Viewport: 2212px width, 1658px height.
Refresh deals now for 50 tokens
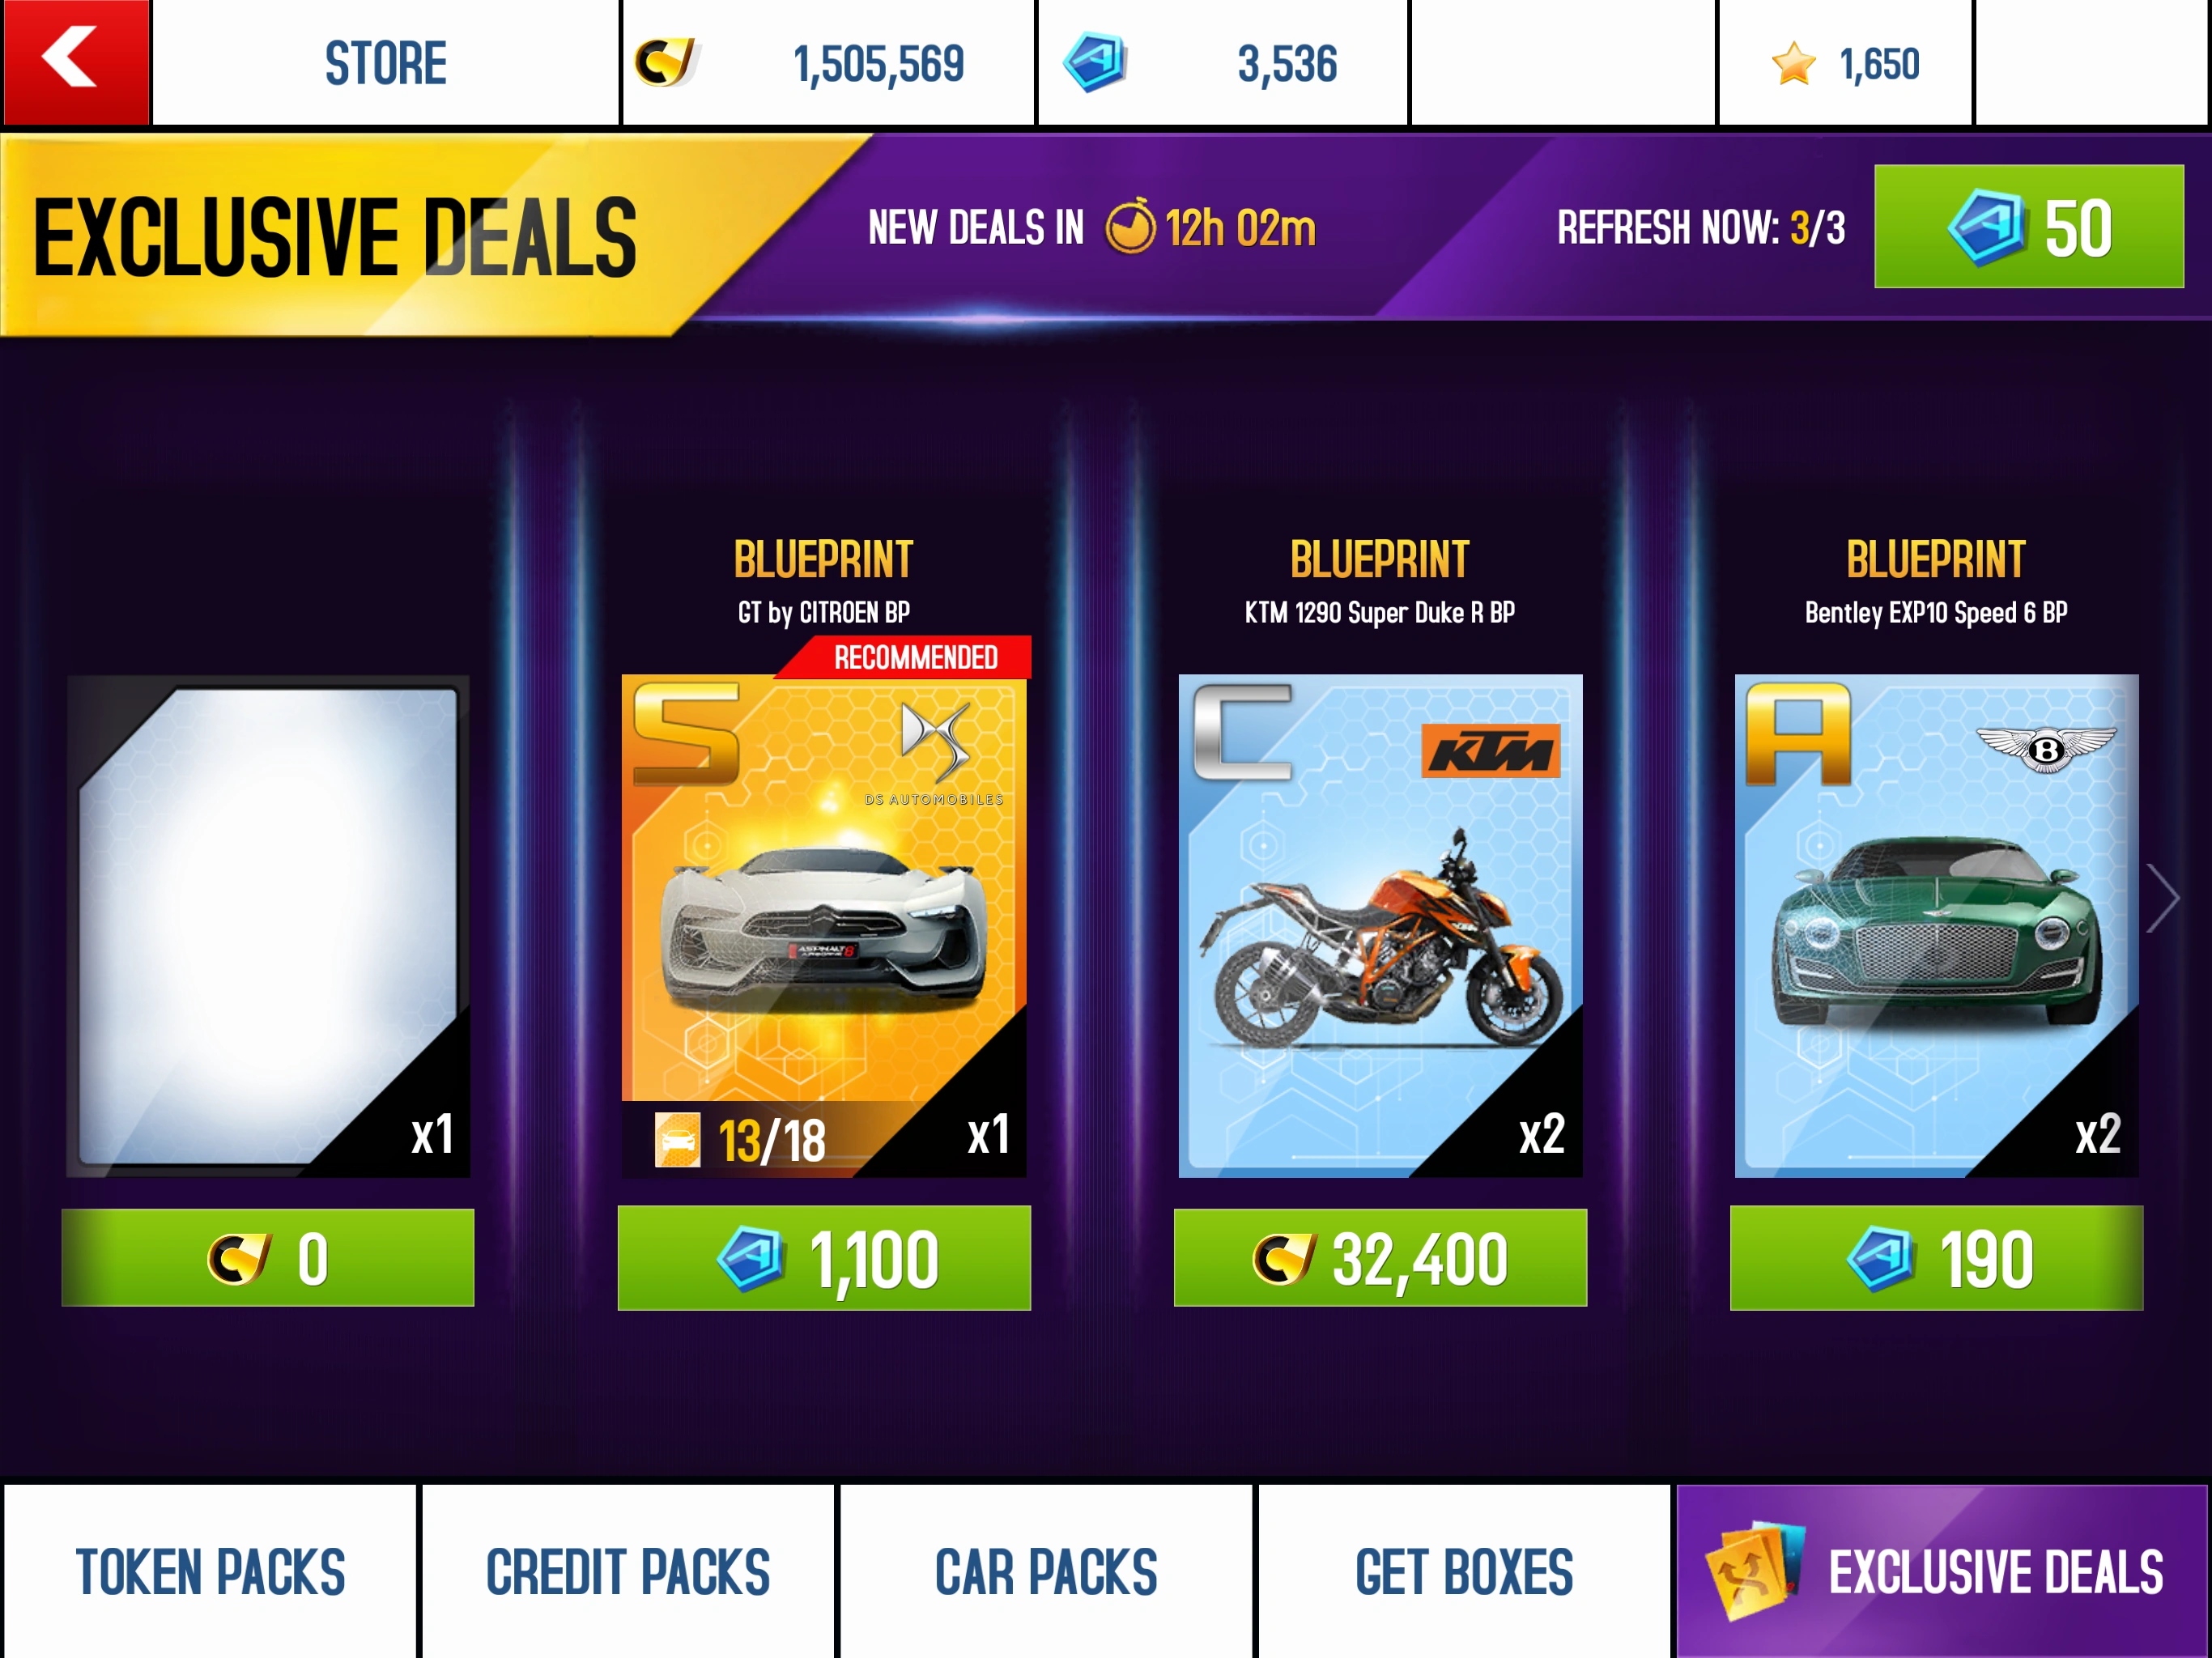coord(2028,227)
